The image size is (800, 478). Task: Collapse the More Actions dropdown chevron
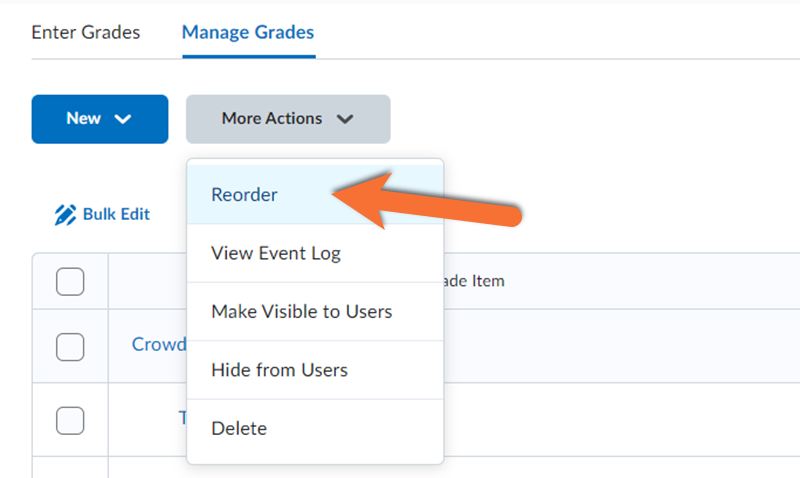[345, 119]
